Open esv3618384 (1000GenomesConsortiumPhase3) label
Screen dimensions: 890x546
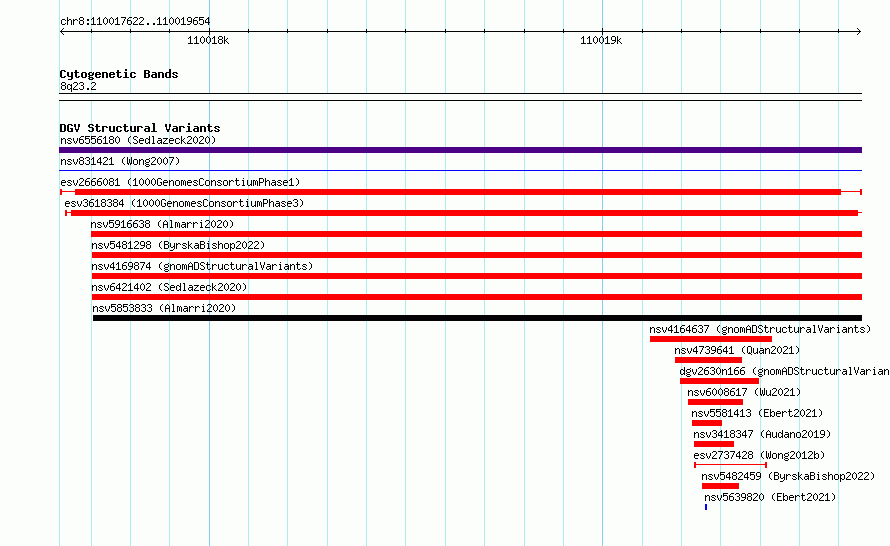point(184,203)
